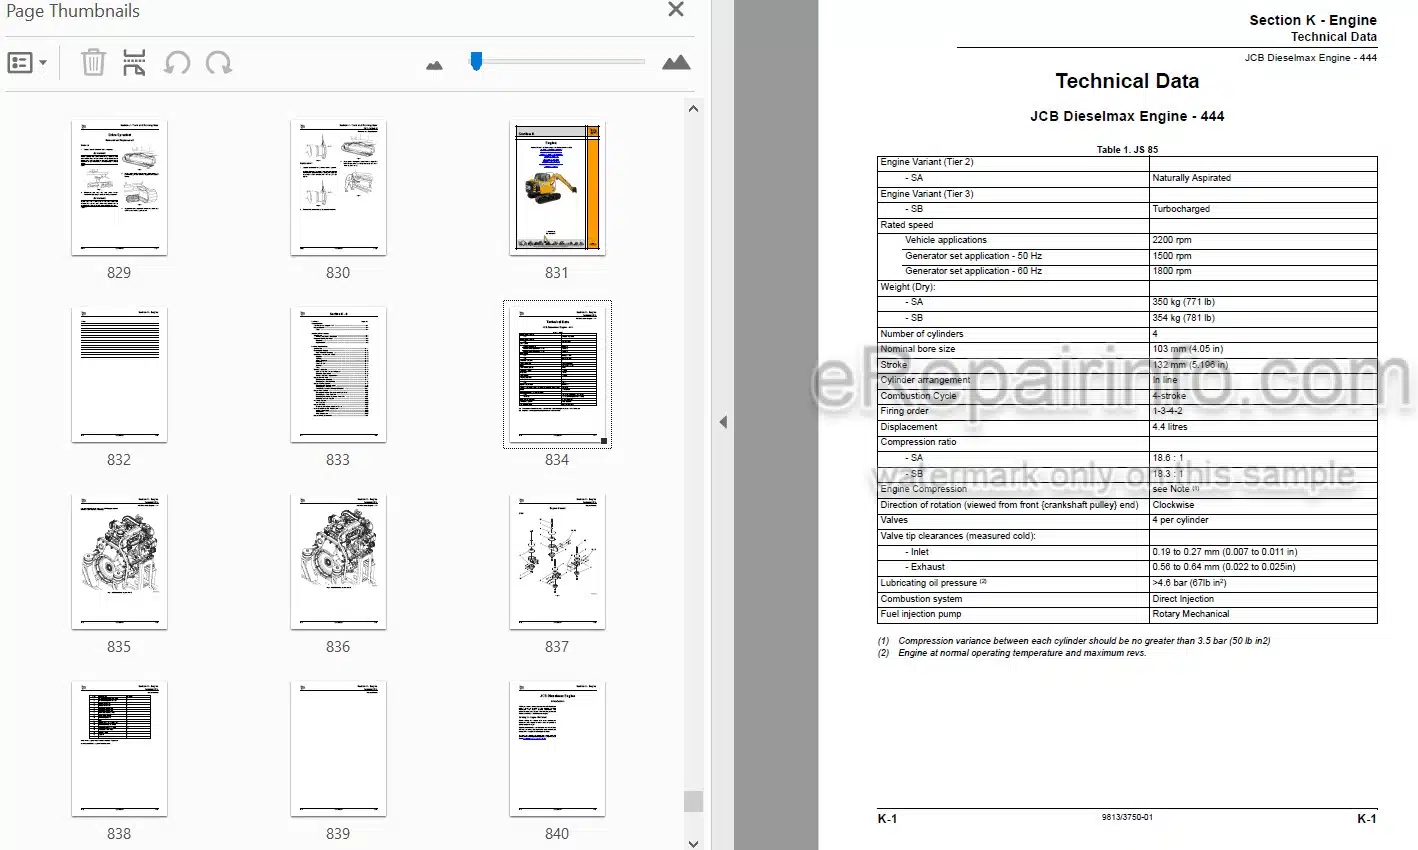Click 'JCB Dieselmax Engine - 444' subheading
Screen dimensions: 1418x850
pyautogui.click(x=1127, y=116)
